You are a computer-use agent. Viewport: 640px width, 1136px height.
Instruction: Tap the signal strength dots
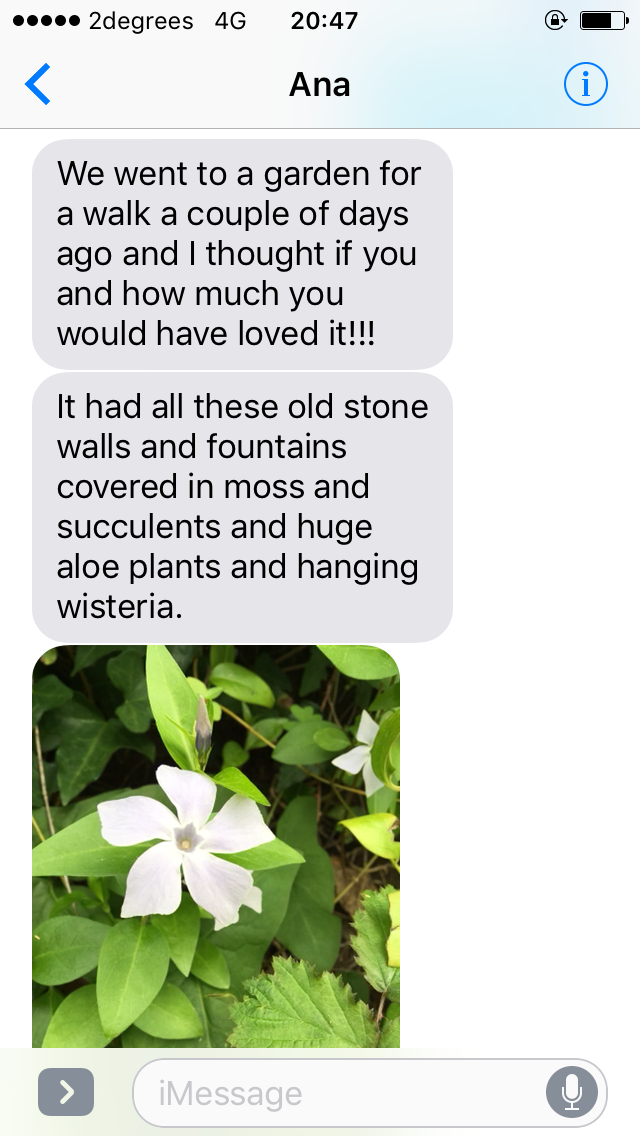point(46,21)
